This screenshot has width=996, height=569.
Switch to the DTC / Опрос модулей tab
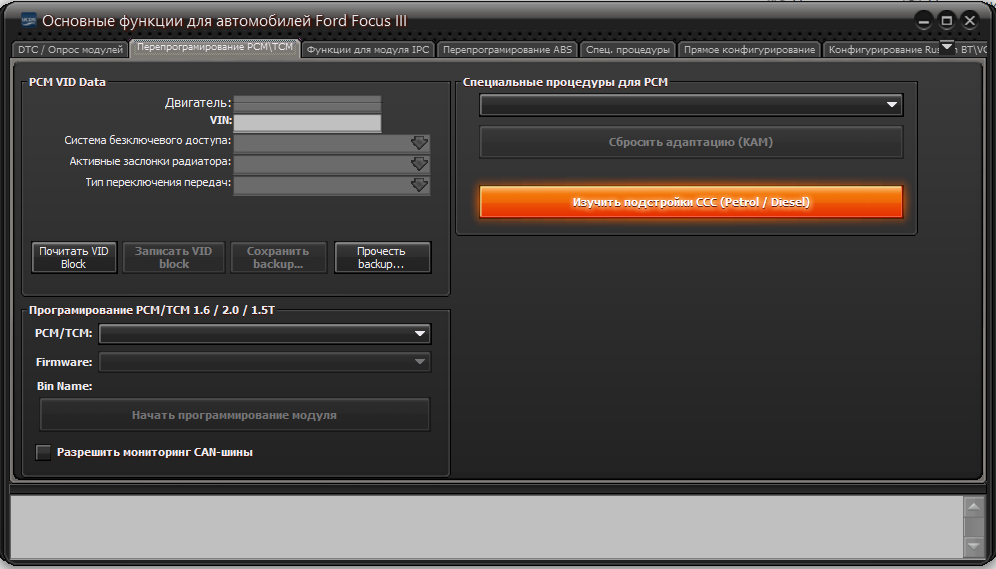point(70,49)
